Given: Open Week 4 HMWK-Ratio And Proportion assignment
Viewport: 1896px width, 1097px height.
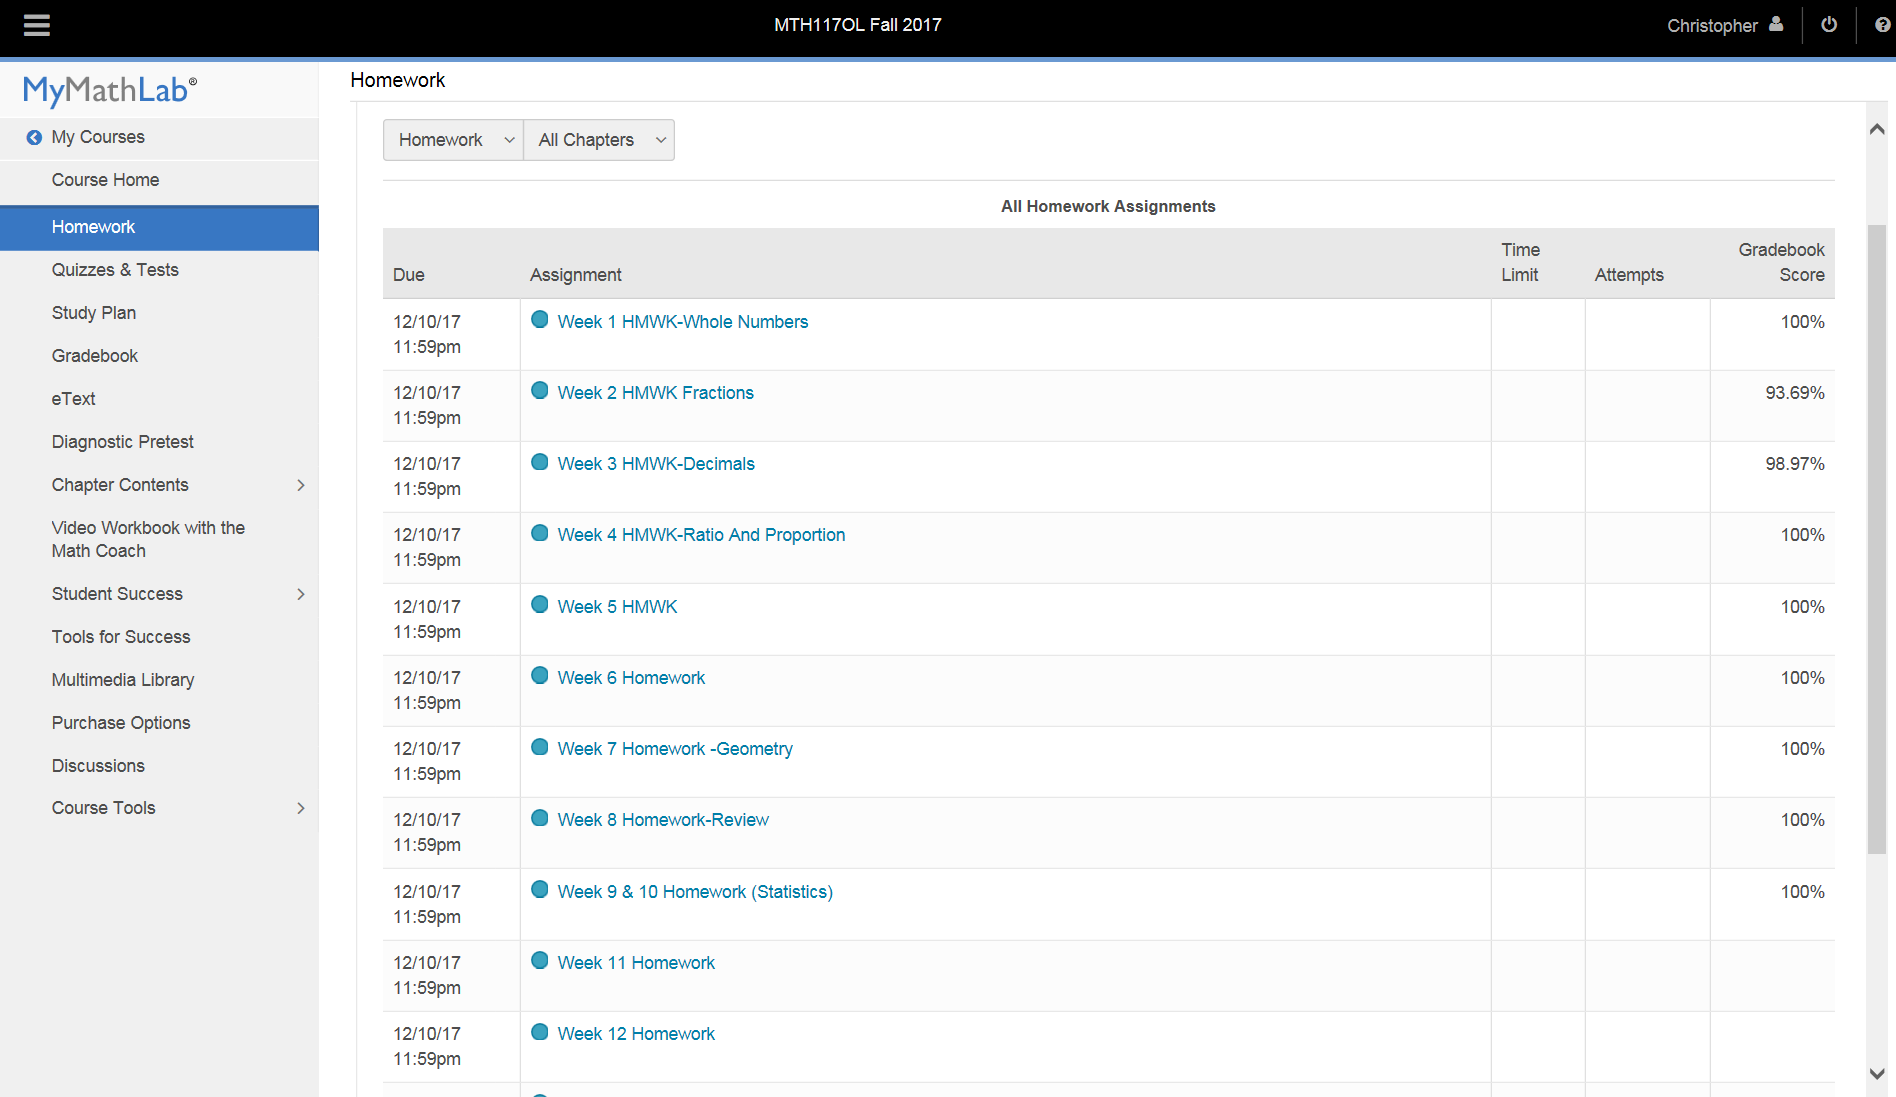Looking at the screenshot, I should pos(701,535).
